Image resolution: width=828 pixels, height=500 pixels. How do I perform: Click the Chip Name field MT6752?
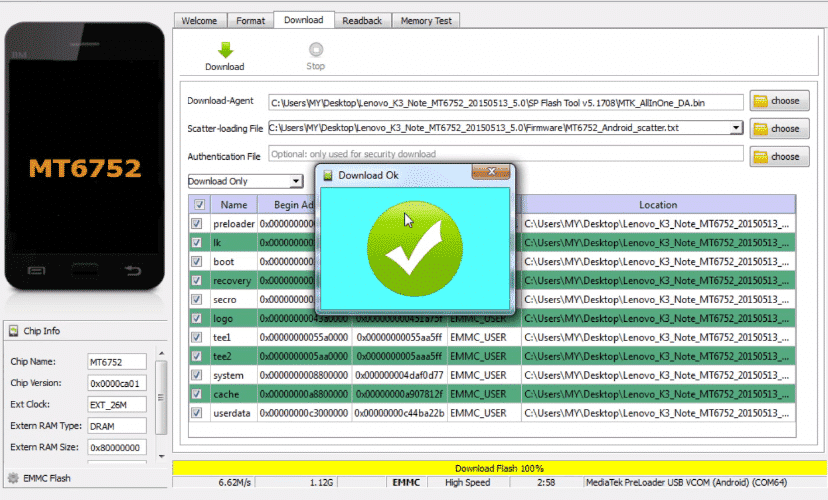117,362
